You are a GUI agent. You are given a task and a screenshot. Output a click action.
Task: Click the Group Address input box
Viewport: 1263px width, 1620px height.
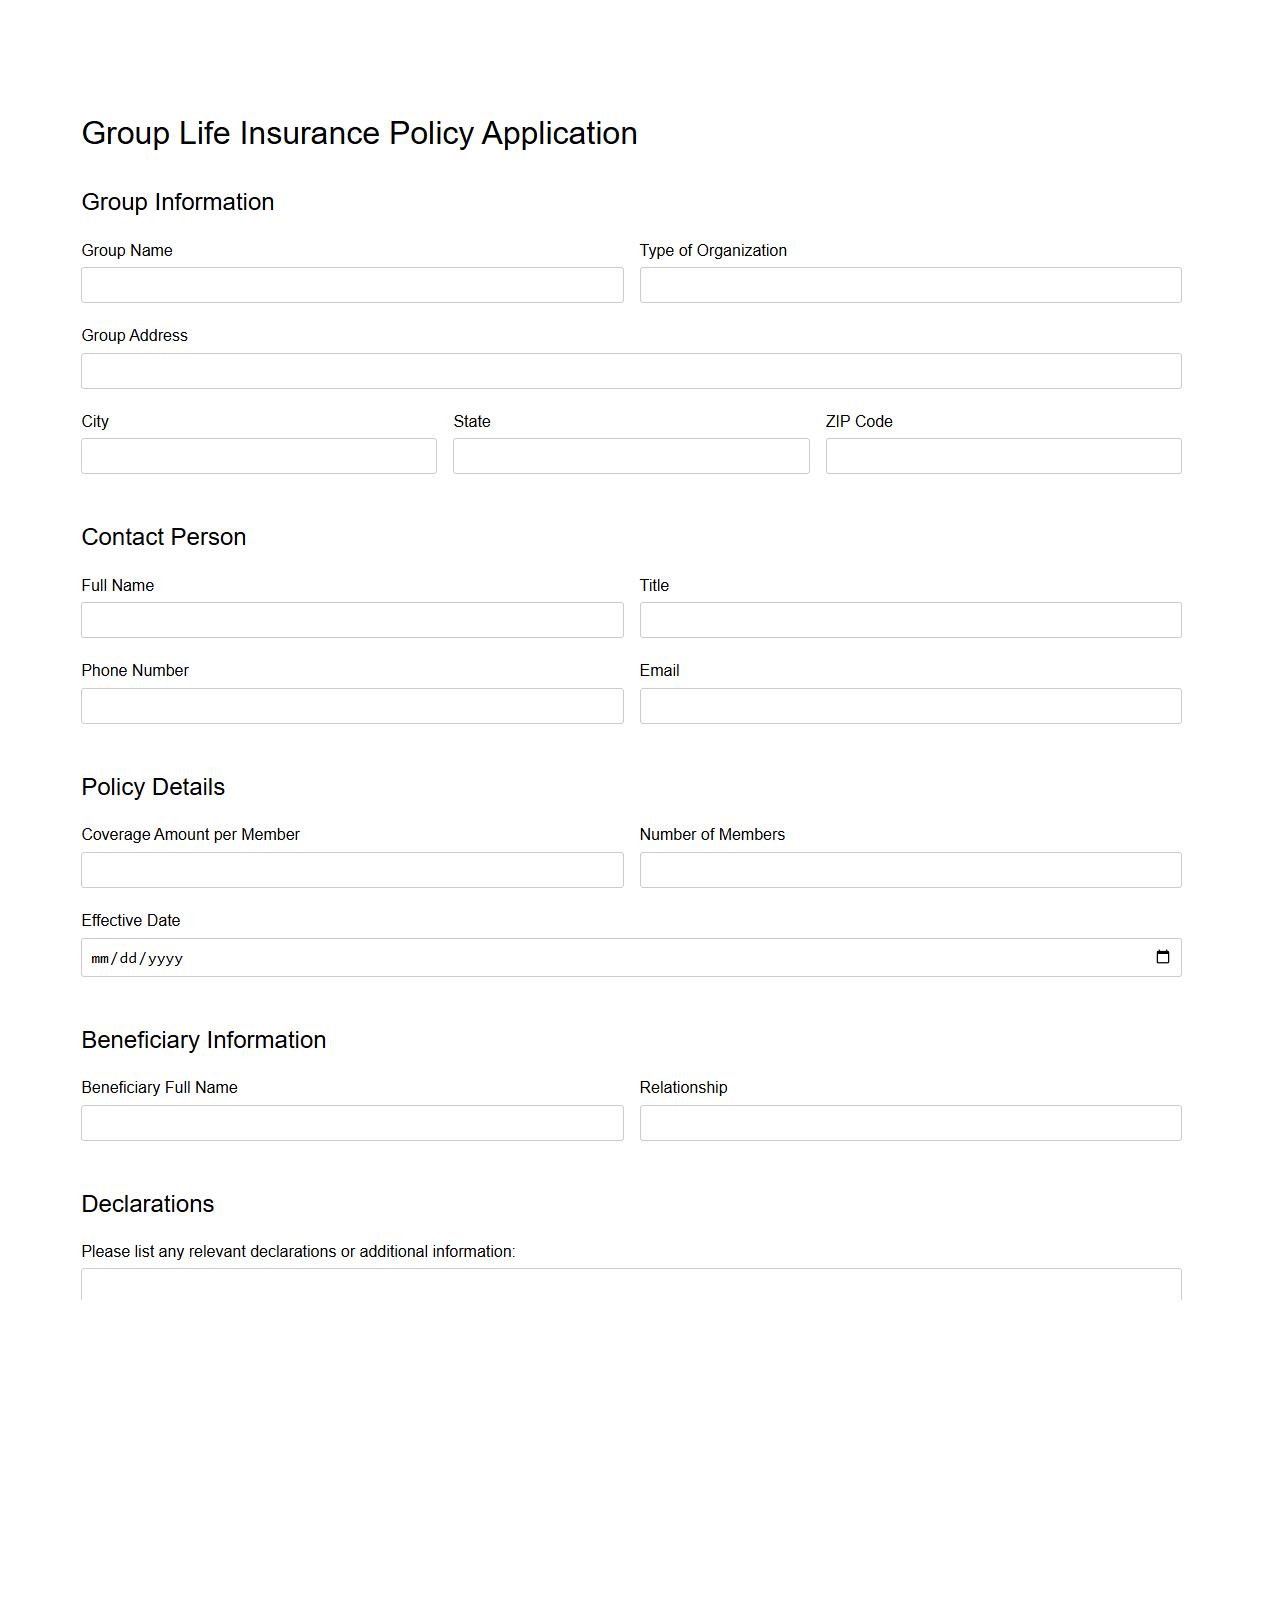[631, 371]
